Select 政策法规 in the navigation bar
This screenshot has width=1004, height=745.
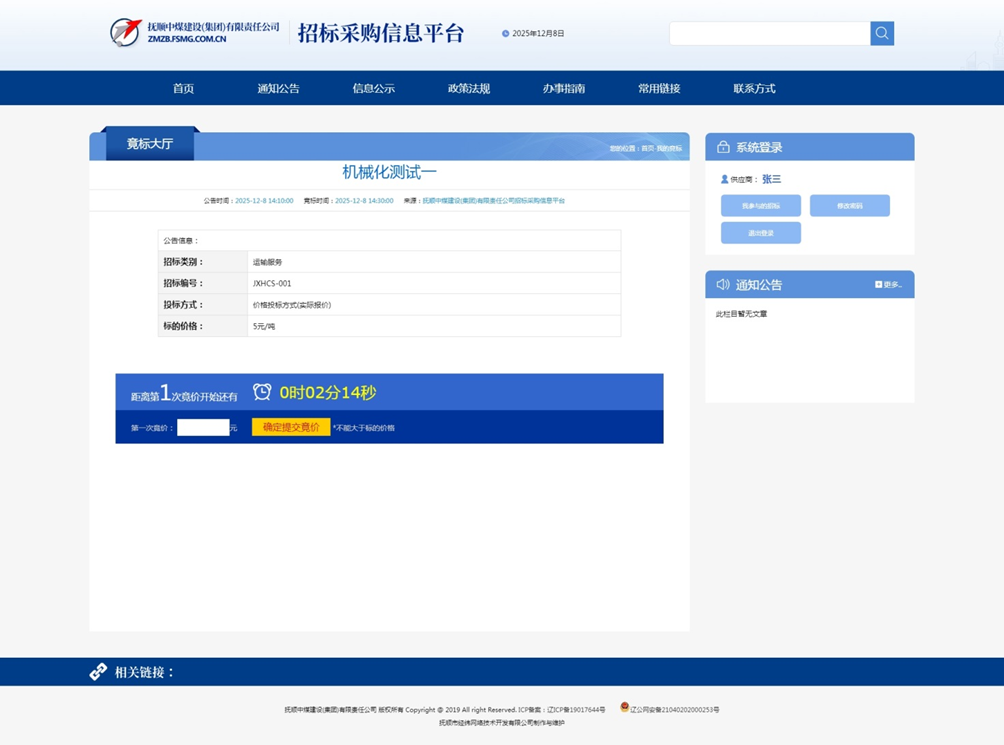[469, 88]
